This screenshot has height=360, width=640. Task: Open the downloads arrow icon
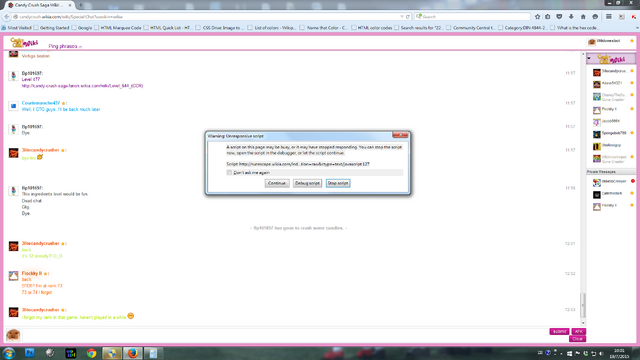[x=571, y=17]
